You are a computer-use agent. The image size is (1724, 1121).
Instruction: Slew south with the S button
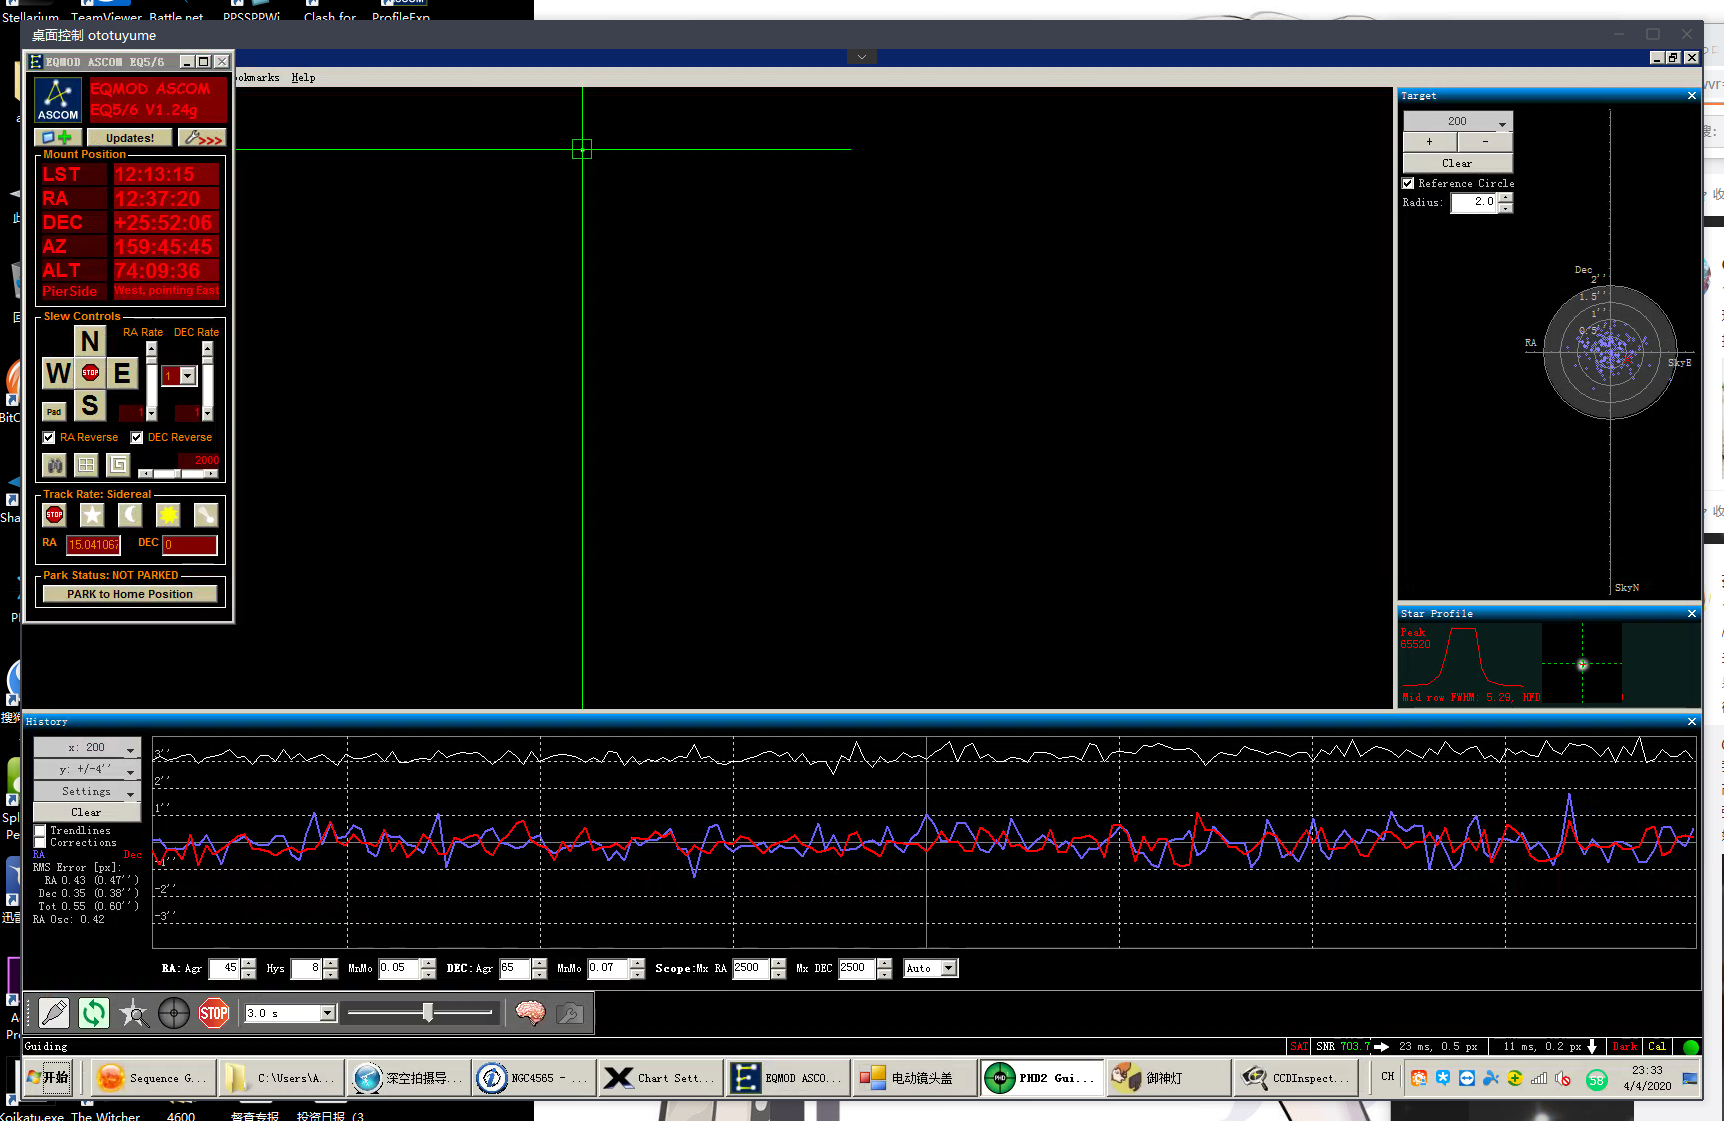[90, 405]
